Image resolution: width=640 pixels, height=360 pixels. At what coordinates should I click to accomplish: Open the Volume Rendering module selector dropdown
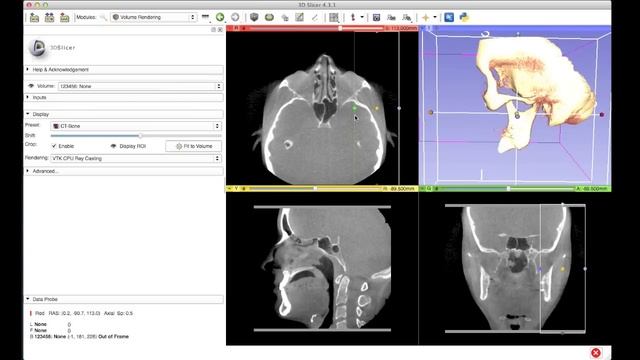[153, 17]
